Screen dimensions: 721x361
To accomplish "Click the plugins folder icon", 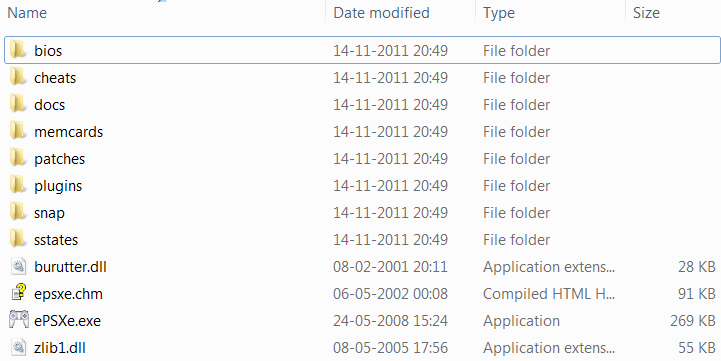I will pos(18,185).
